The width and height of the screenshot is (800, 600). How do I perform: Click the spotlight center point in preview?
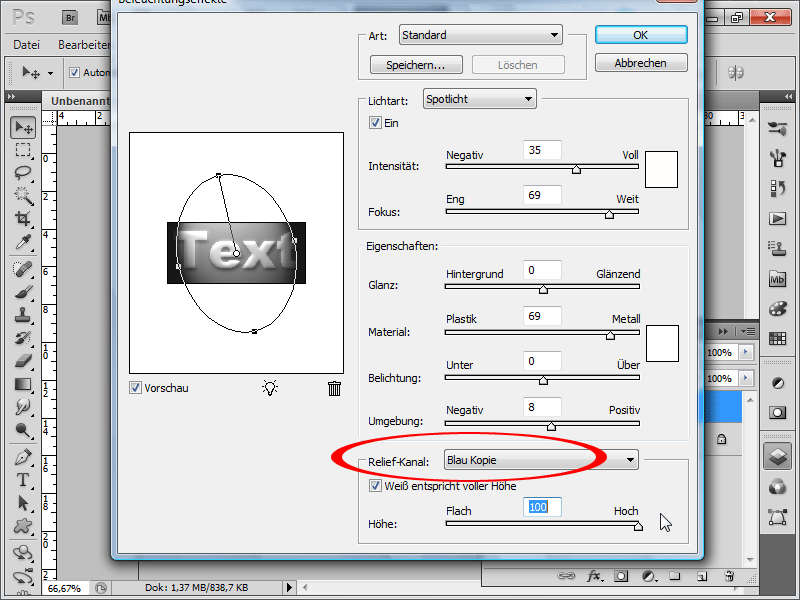[236, 253]
